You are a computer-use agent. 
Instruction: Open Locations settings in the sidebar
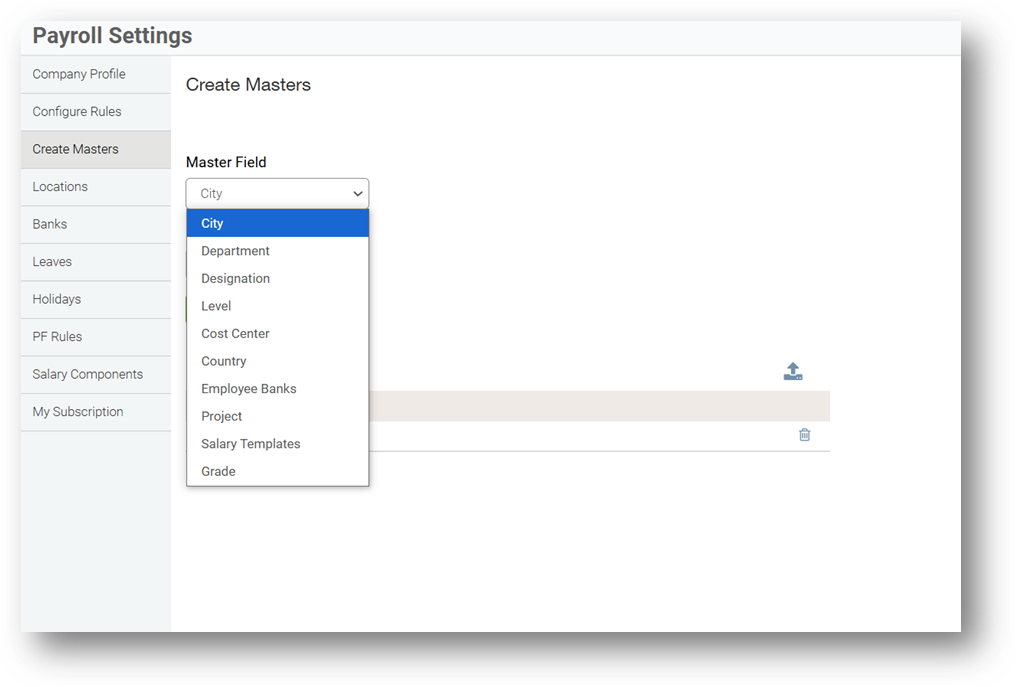click(96, 187)
